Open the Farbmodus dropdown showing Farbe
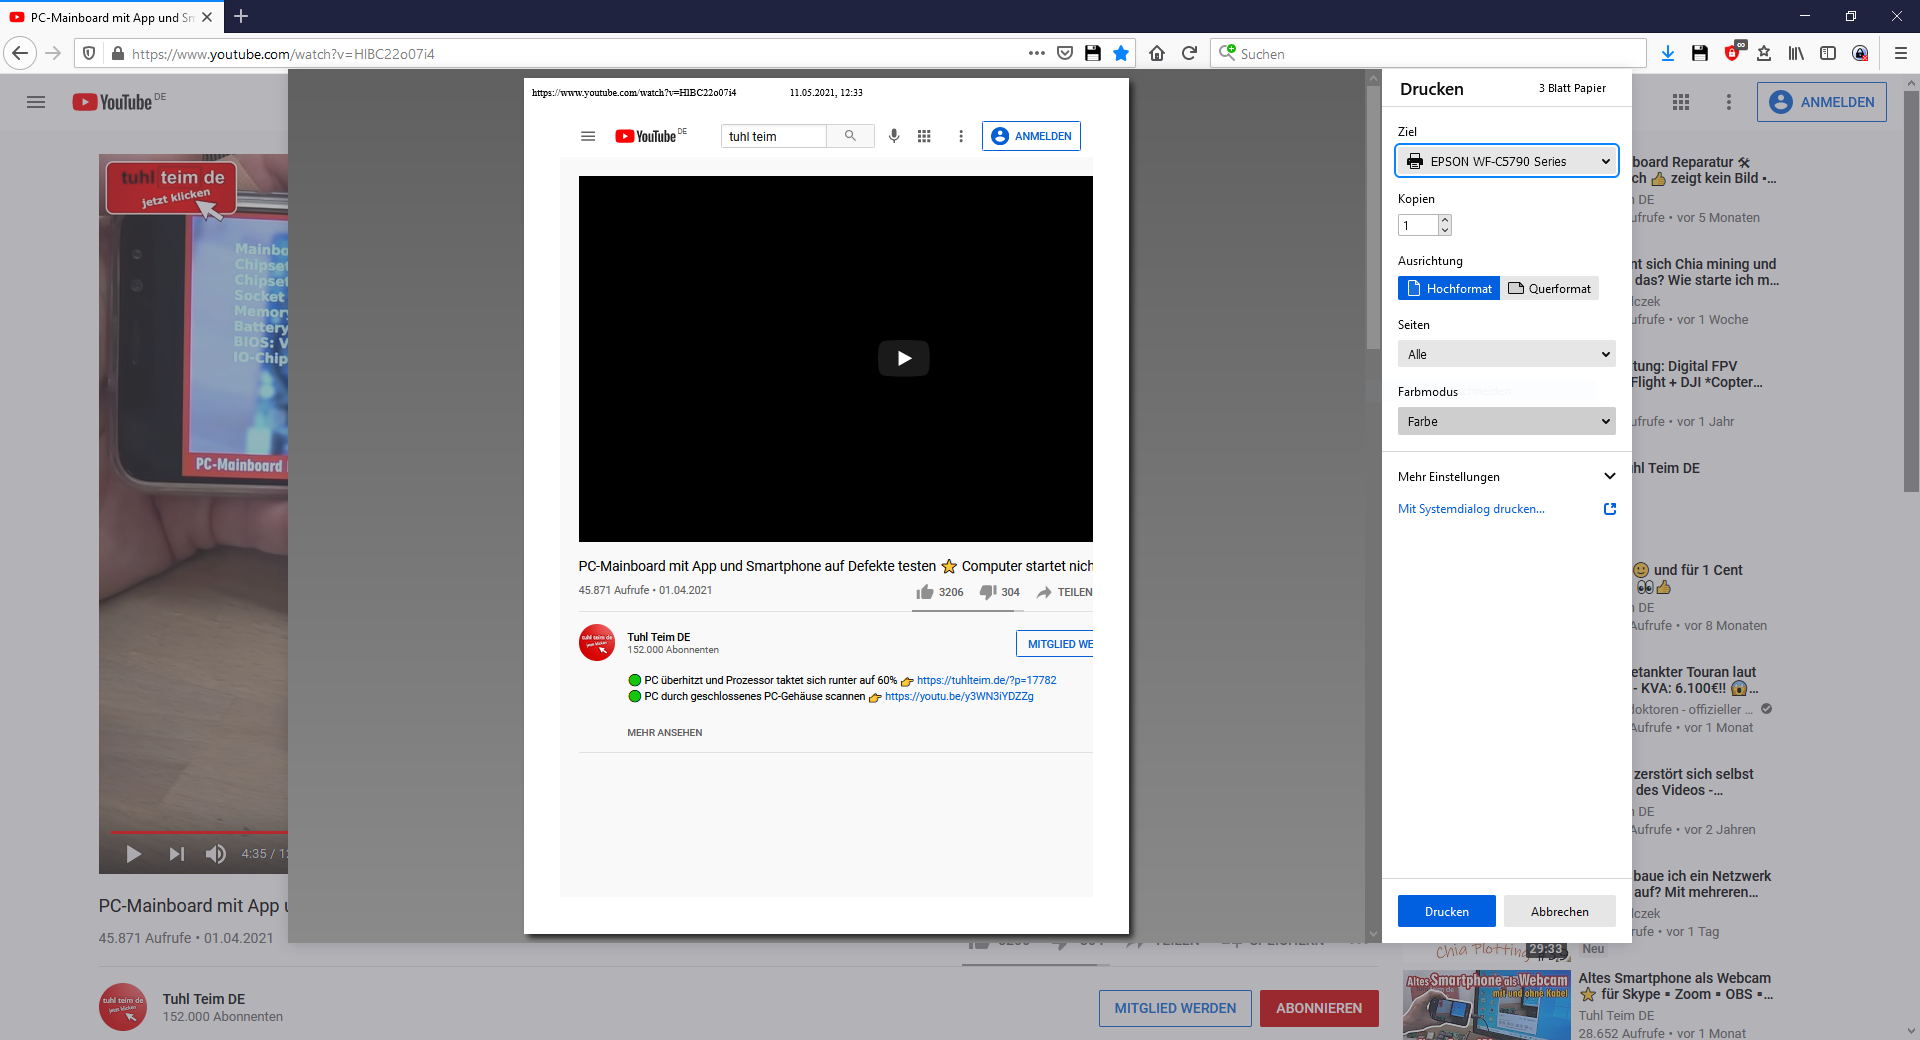The image size is (1920, 1040). (1506, 422)
